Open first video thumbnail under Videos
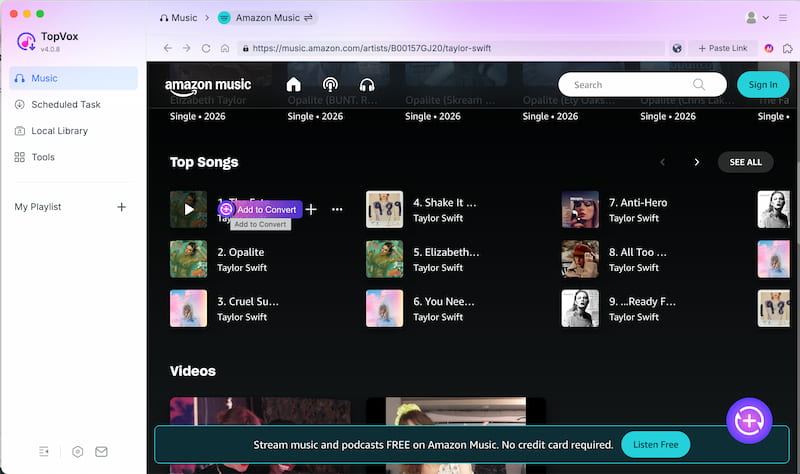Screen dimensions: 800x474 (260, 411)
